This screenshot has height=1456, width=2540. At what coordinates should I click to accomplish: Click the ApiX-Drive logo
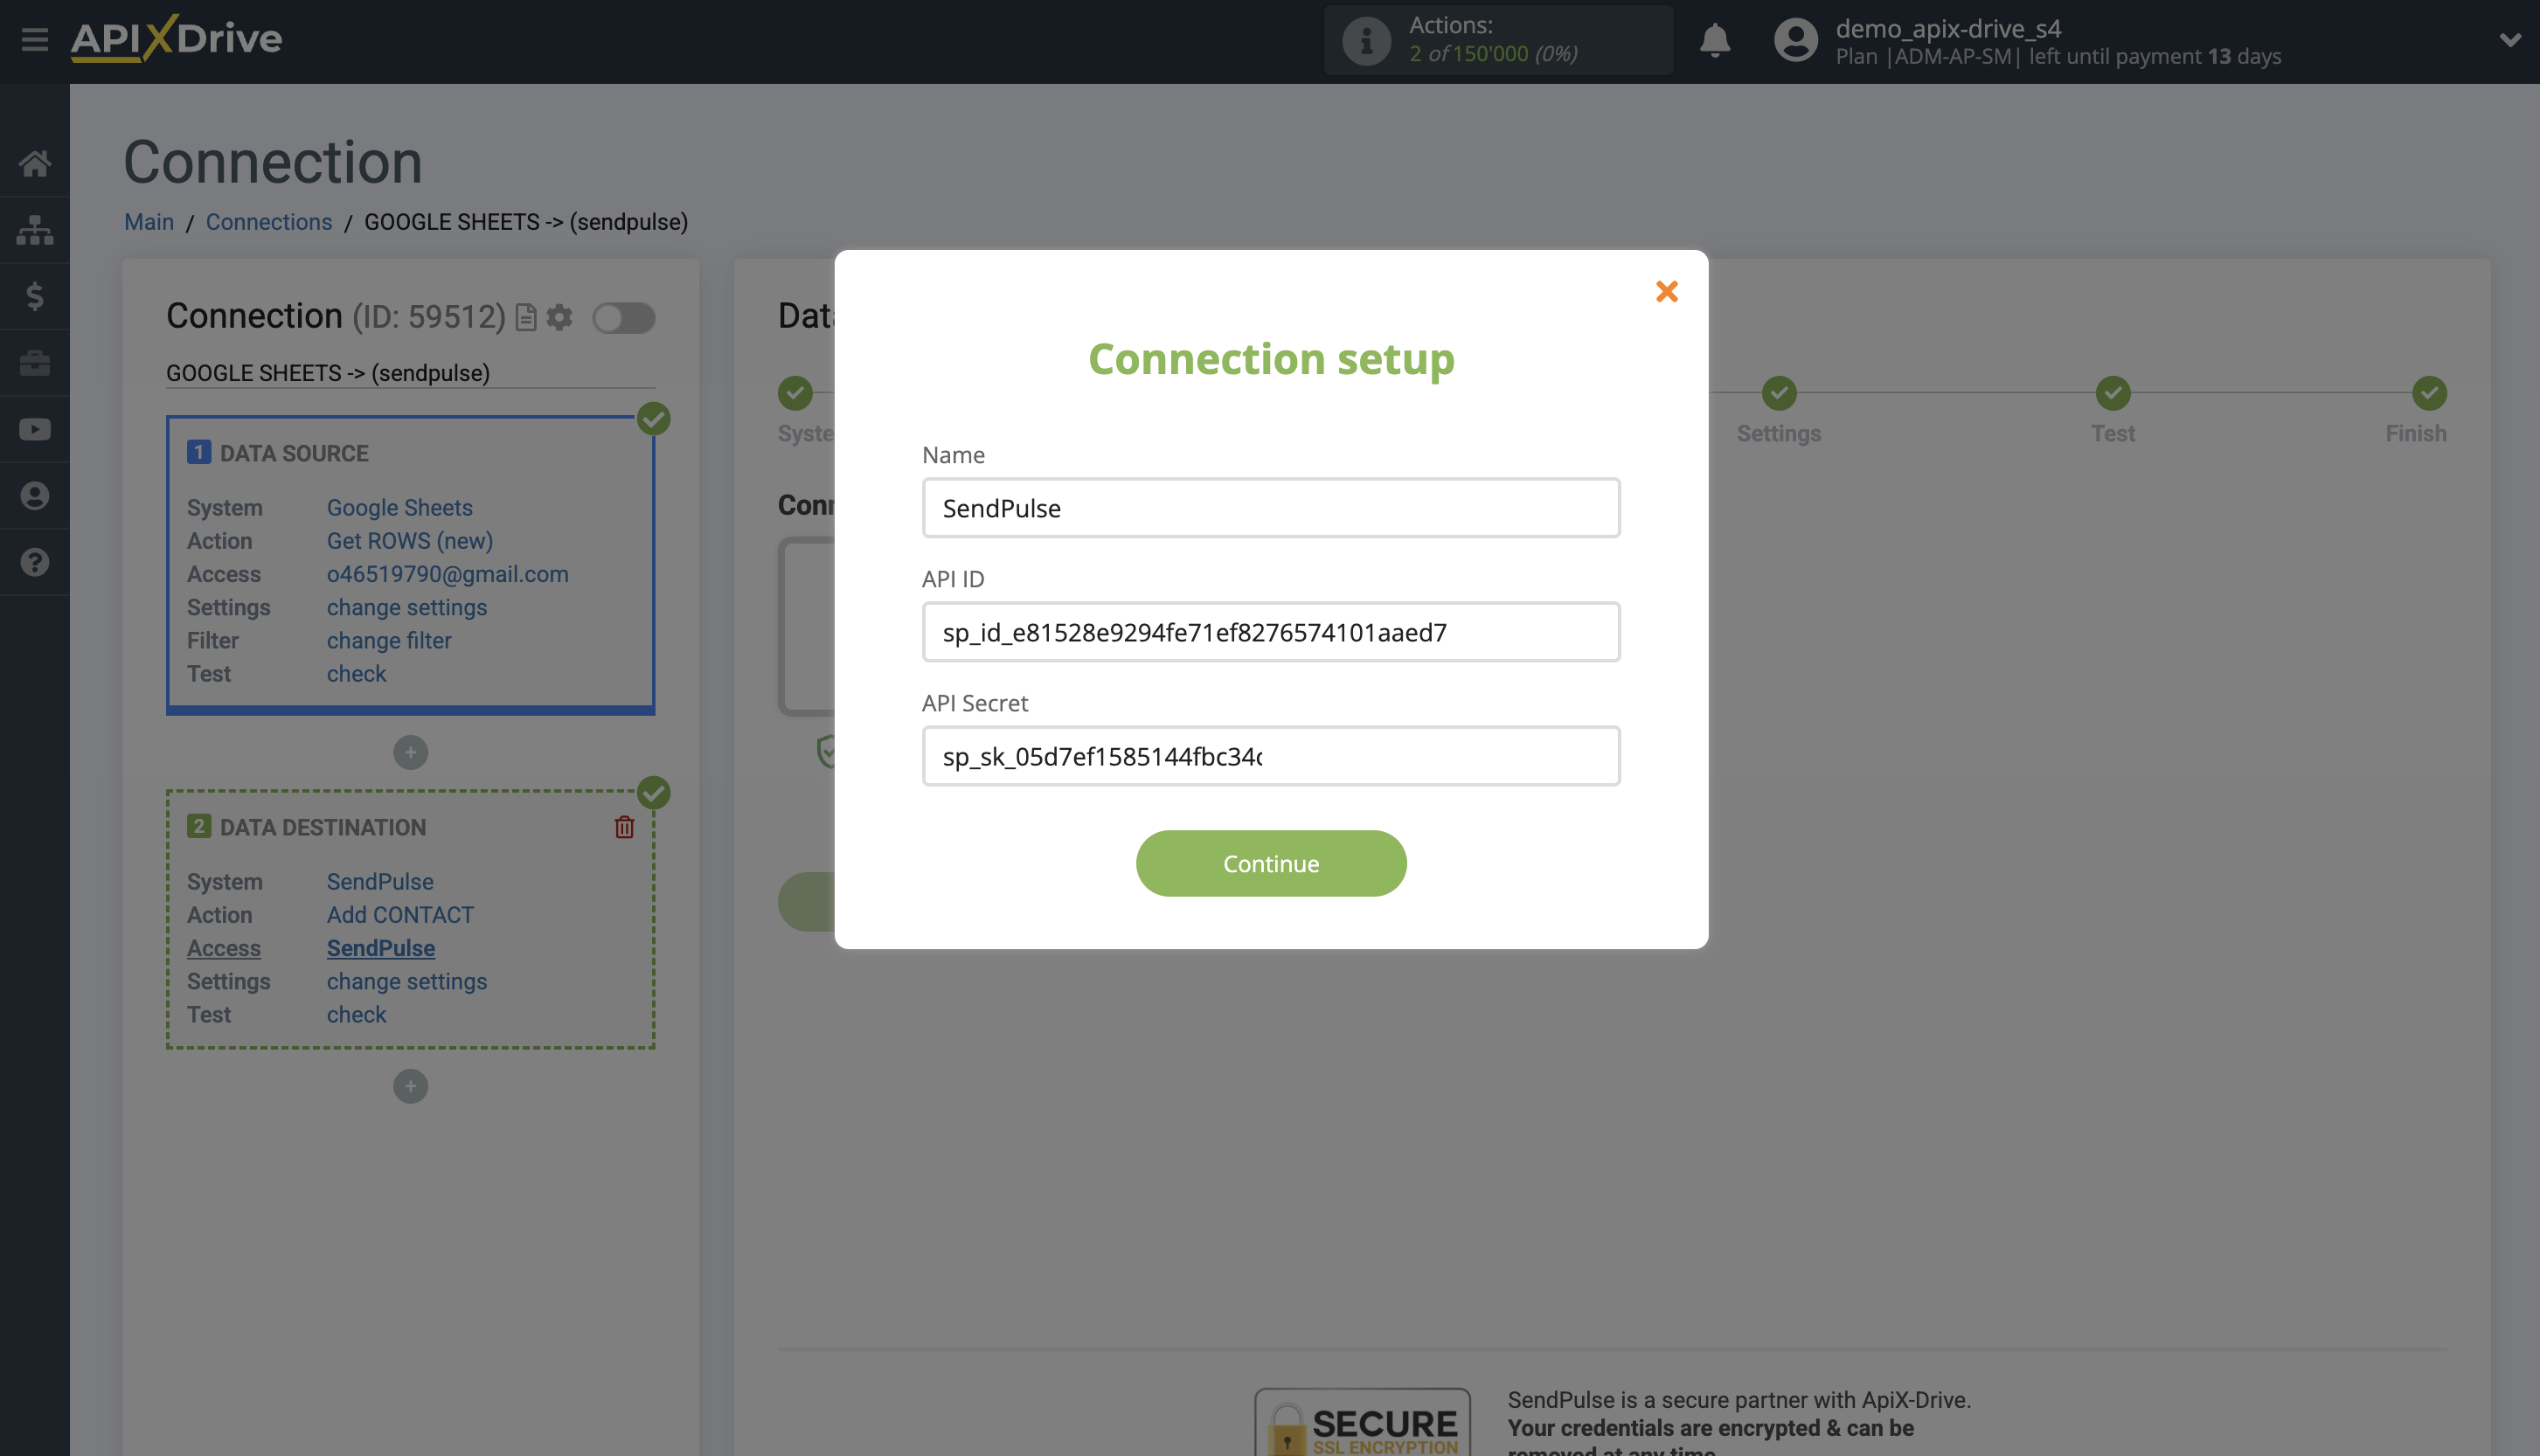(176, 39)
